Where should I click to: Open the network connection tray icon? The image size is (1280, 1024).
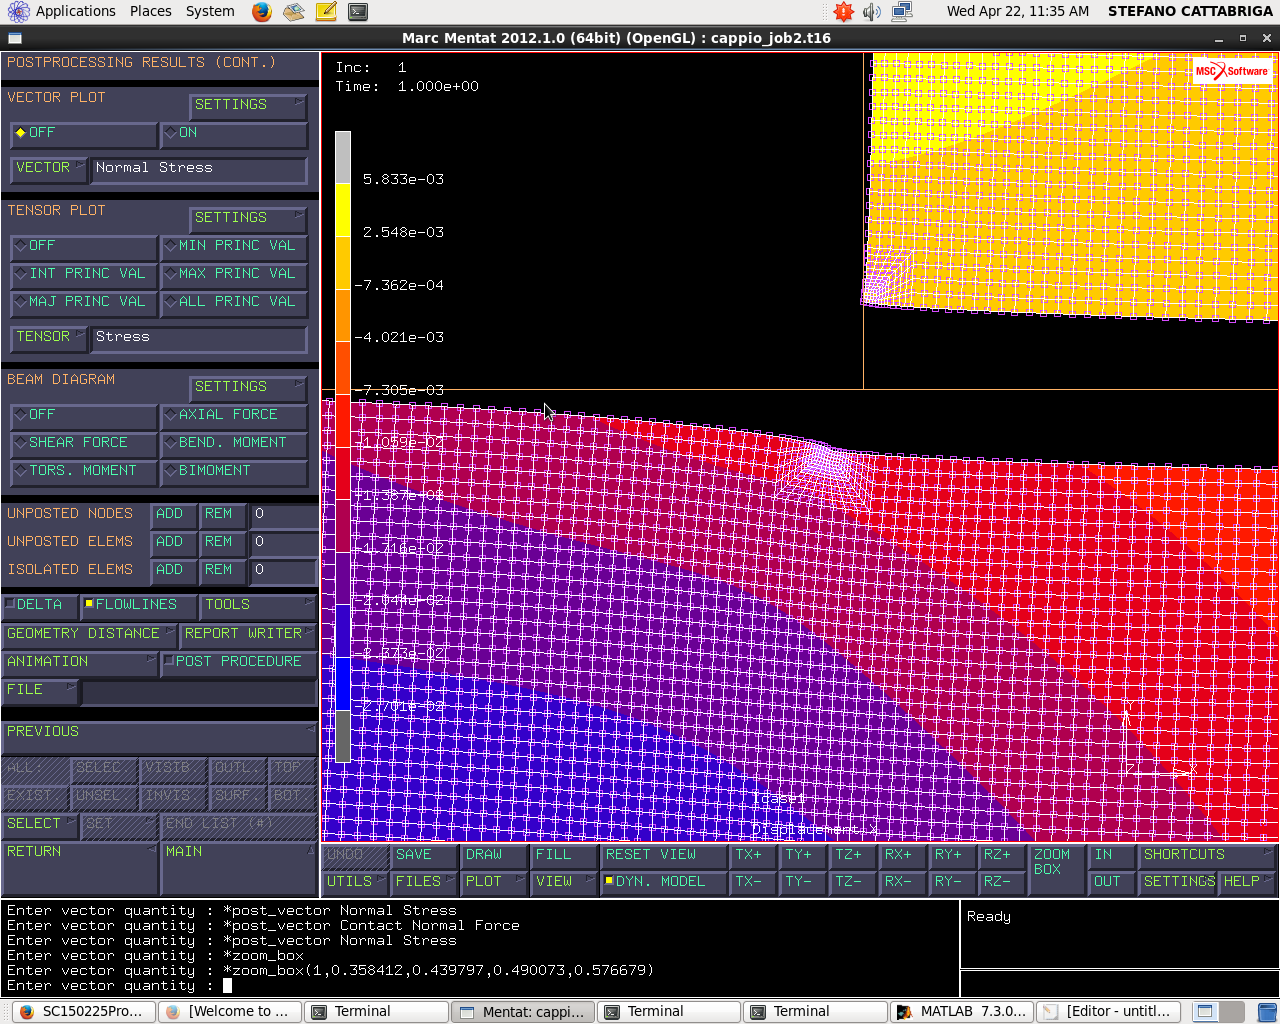[x=901, y=12]
